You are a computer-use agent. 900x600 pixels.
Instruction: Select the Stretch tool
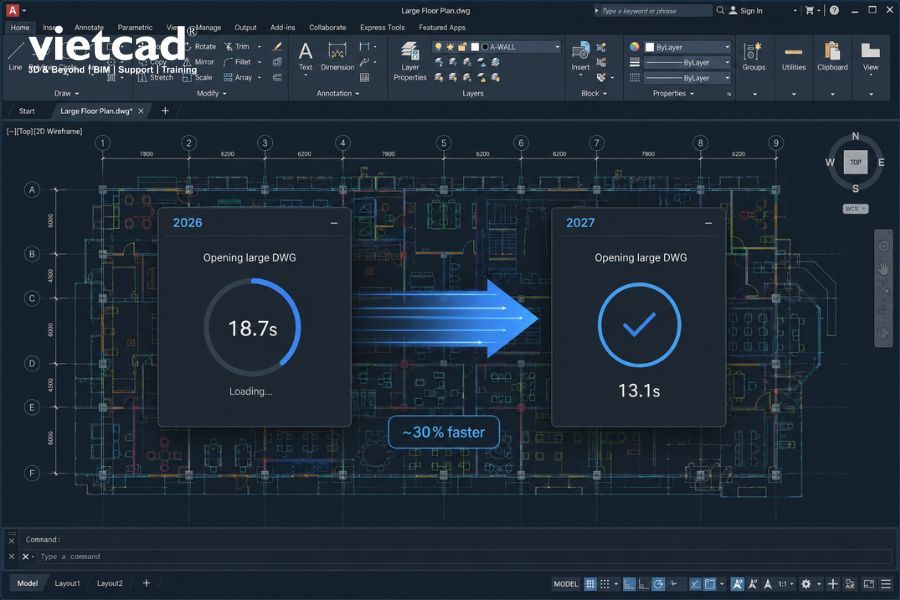(156, 77)
